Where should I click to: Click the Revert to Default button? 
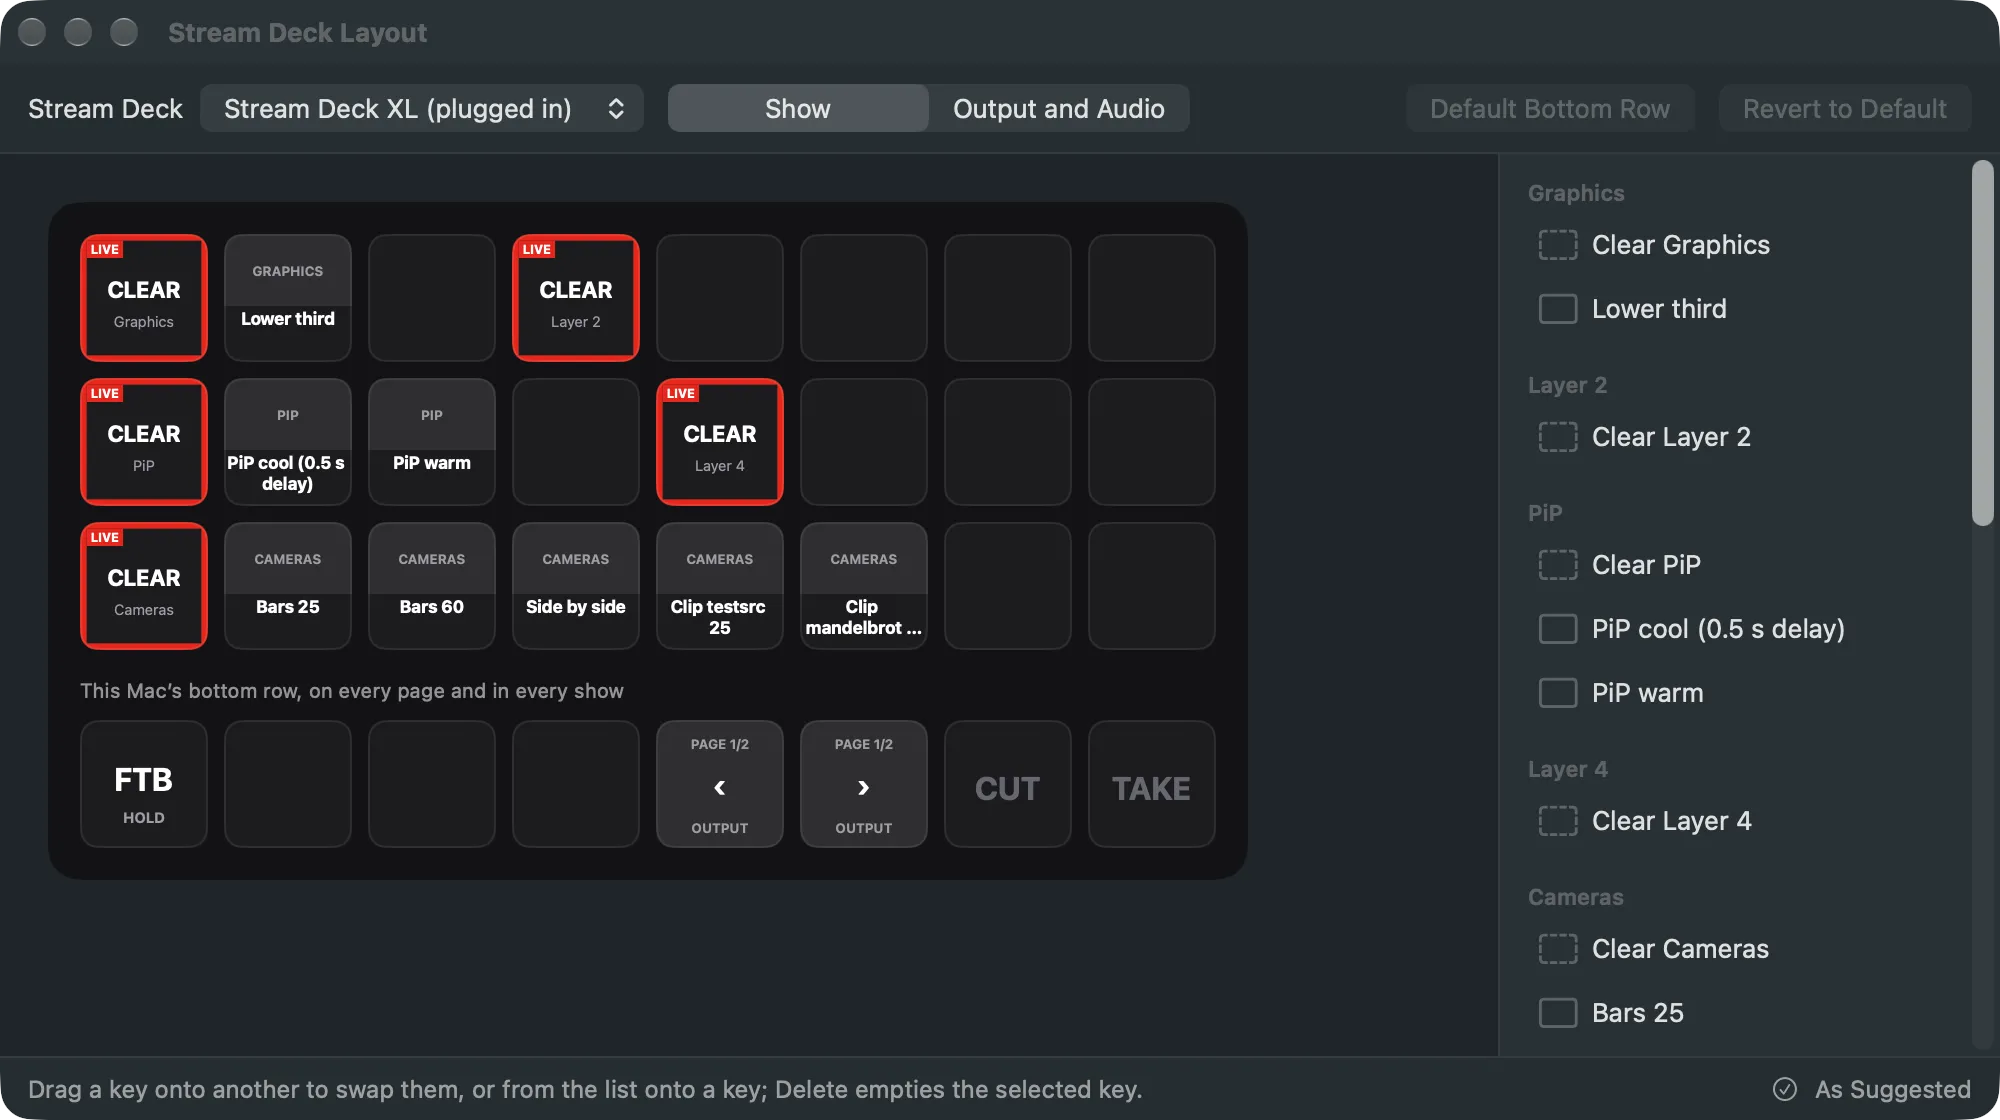(x=1845, y=108)
